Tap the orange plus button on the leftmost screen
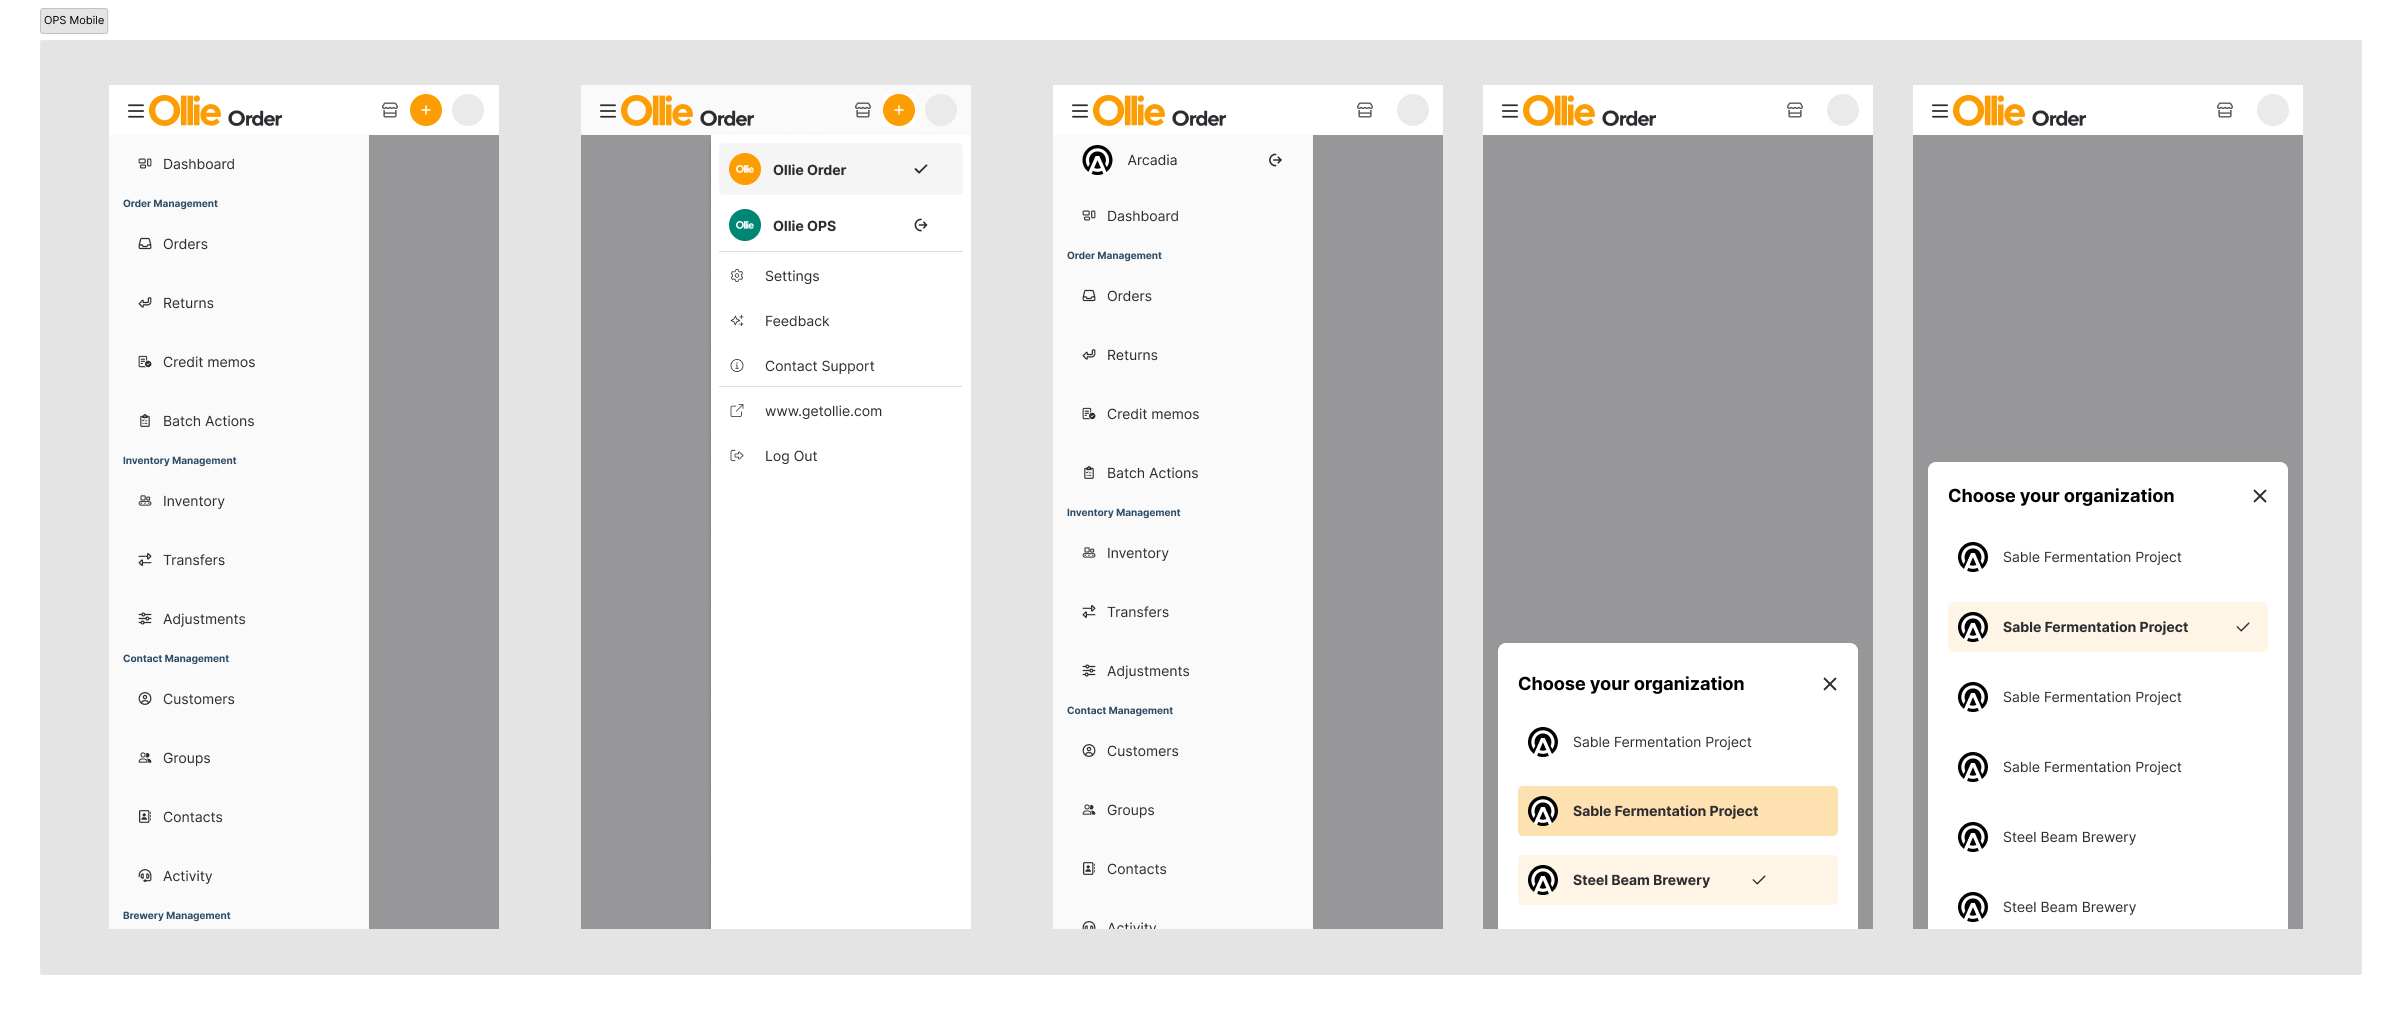Screen dimensions: 2402x1015 point(426,110)
